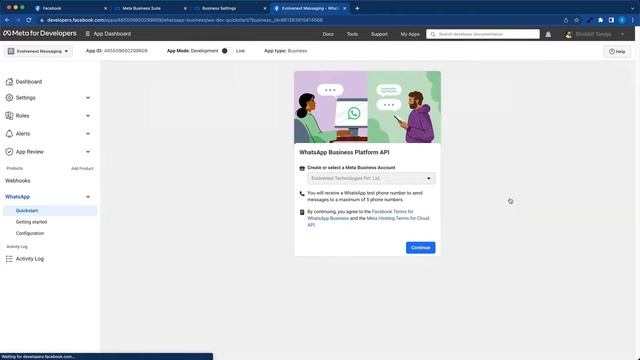
Task: Click the WhatsApp sidebar heading
Action: pyautogui.click(x=18, y=197)
